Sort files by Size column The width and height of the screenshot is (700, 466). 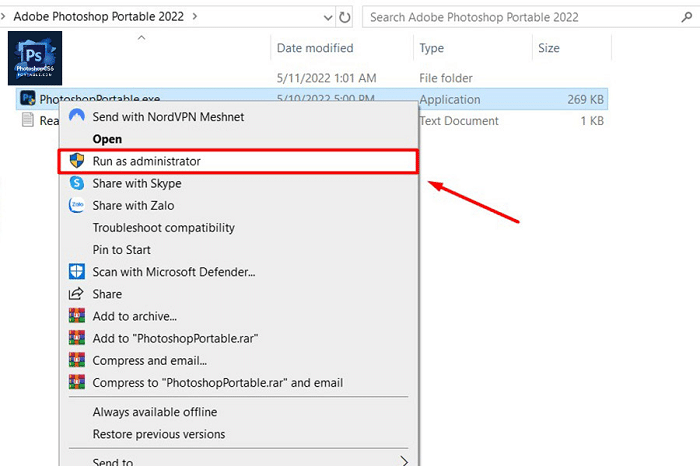coord(549,48)
